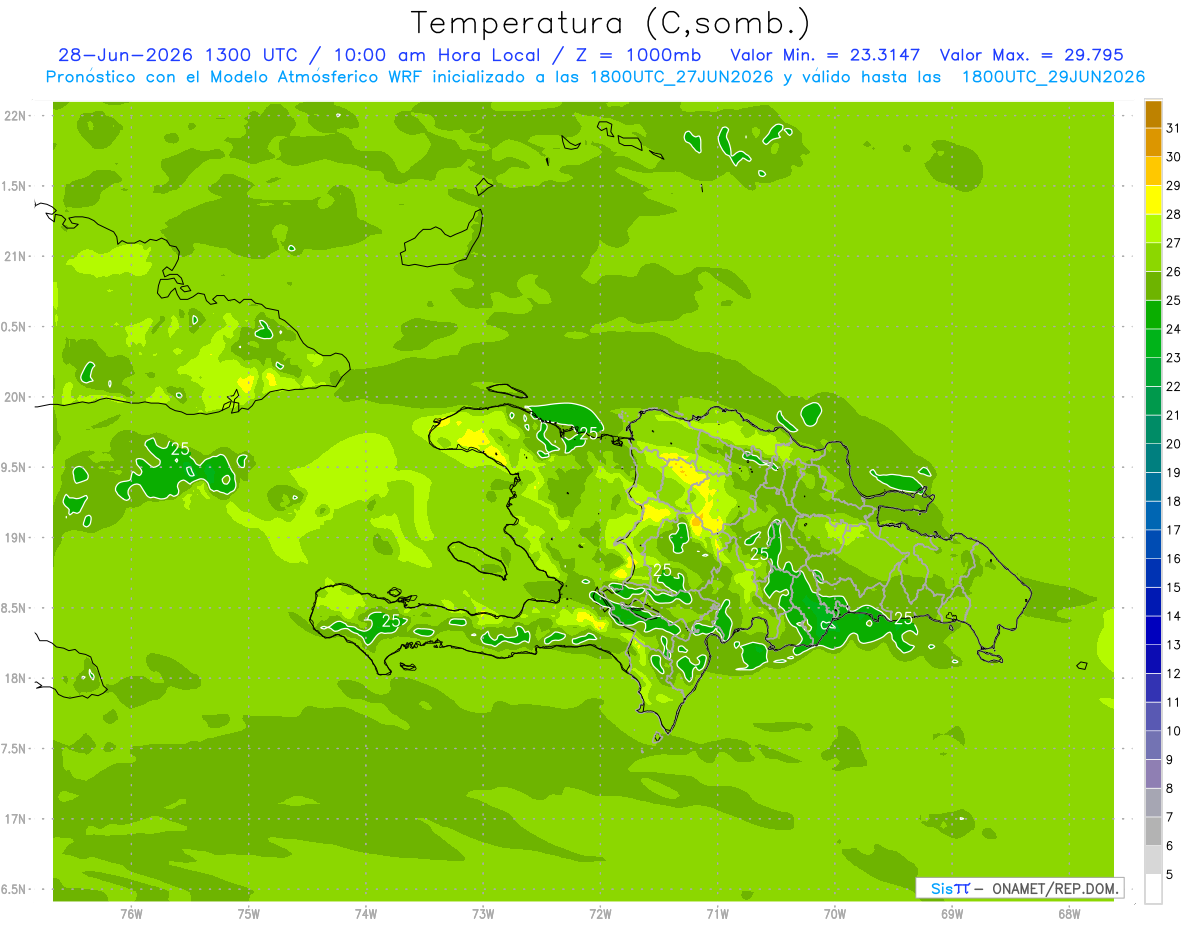This screenshot has height=927, width=1200.
Task: Click the blue swatch between 16 and 17
Action: point(1153,544)
